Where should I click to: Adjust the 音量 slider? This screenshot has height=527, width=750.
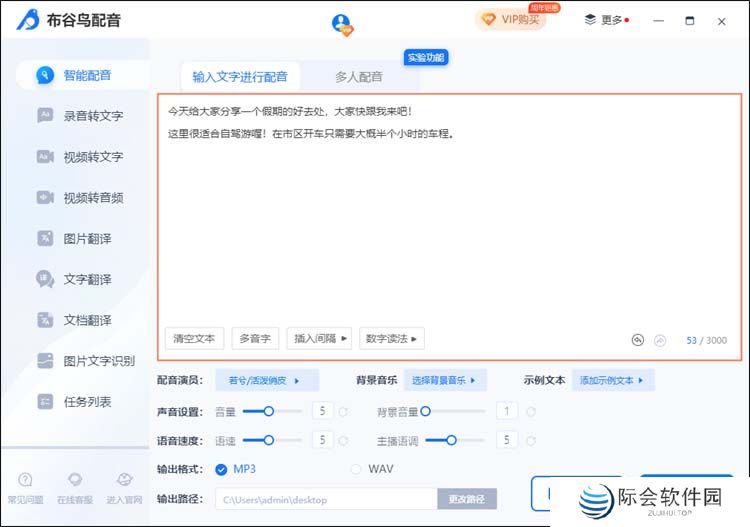click(x=272, y=411)
